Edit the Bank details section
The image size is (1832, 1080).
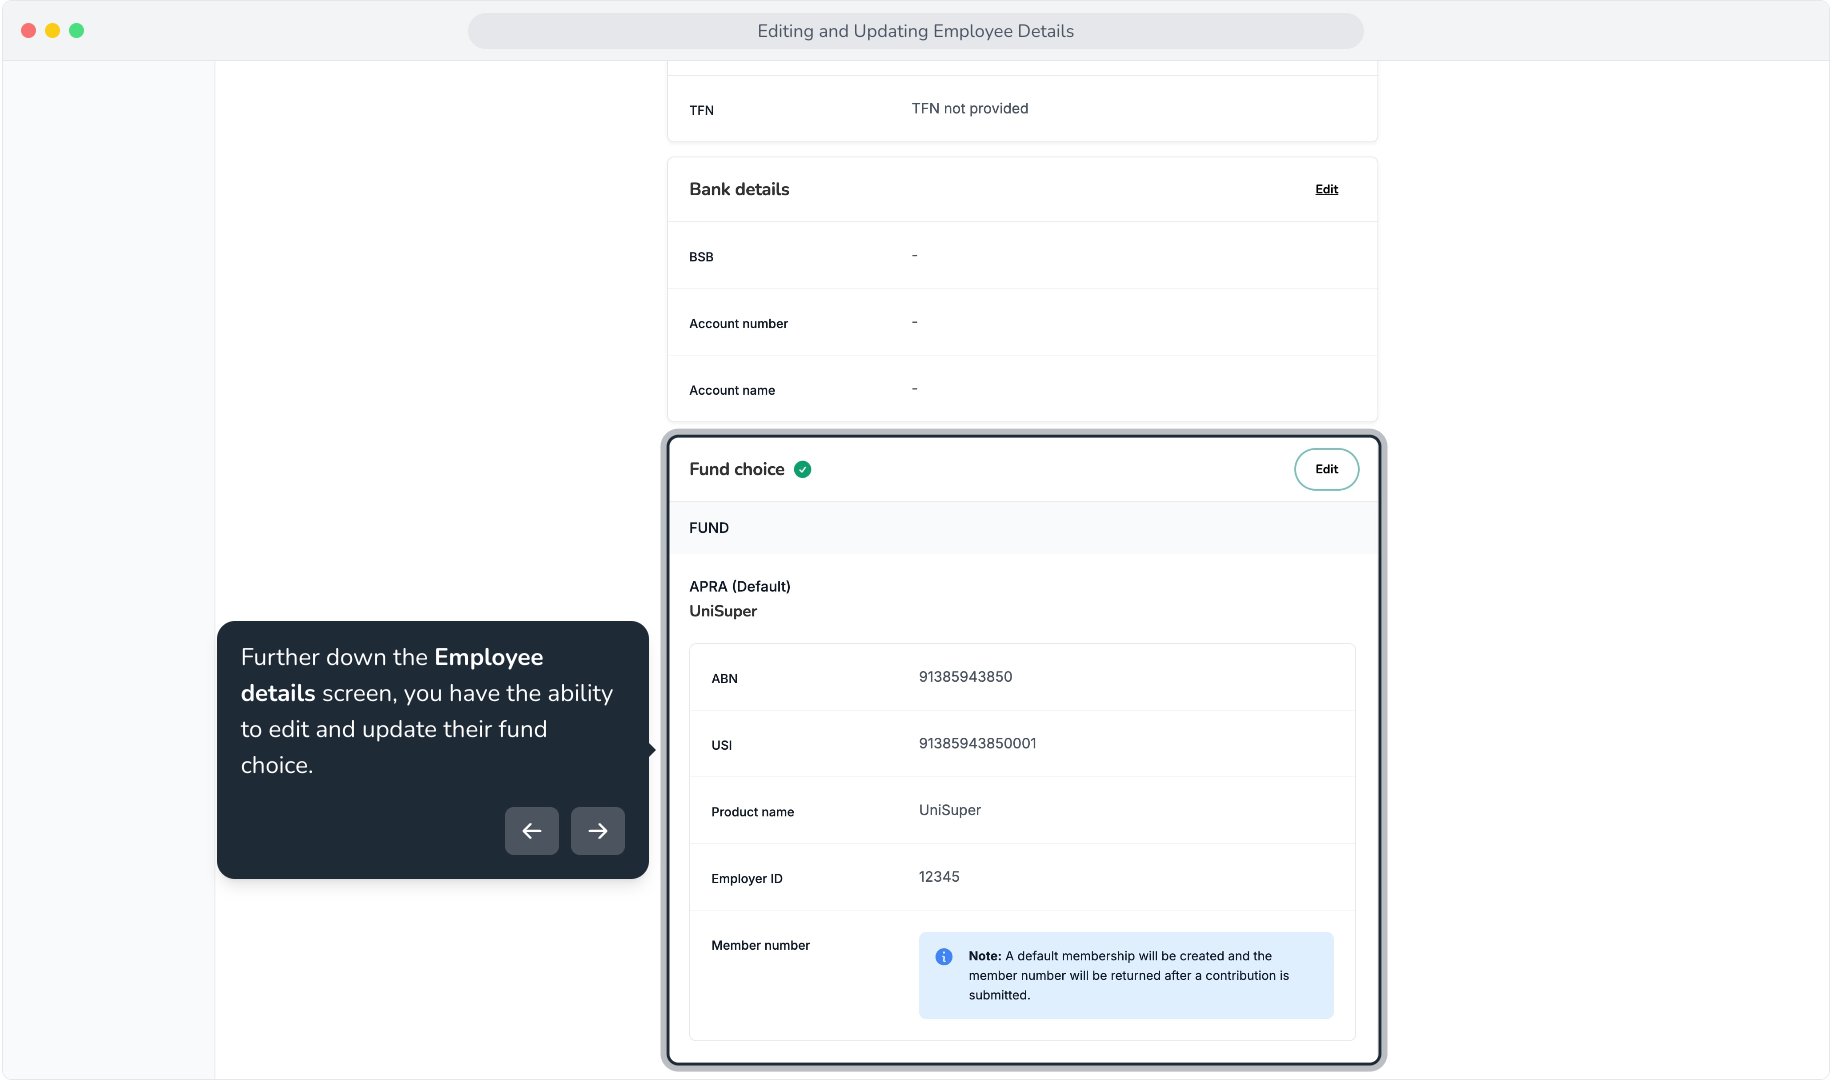[x=1326, y=189]
